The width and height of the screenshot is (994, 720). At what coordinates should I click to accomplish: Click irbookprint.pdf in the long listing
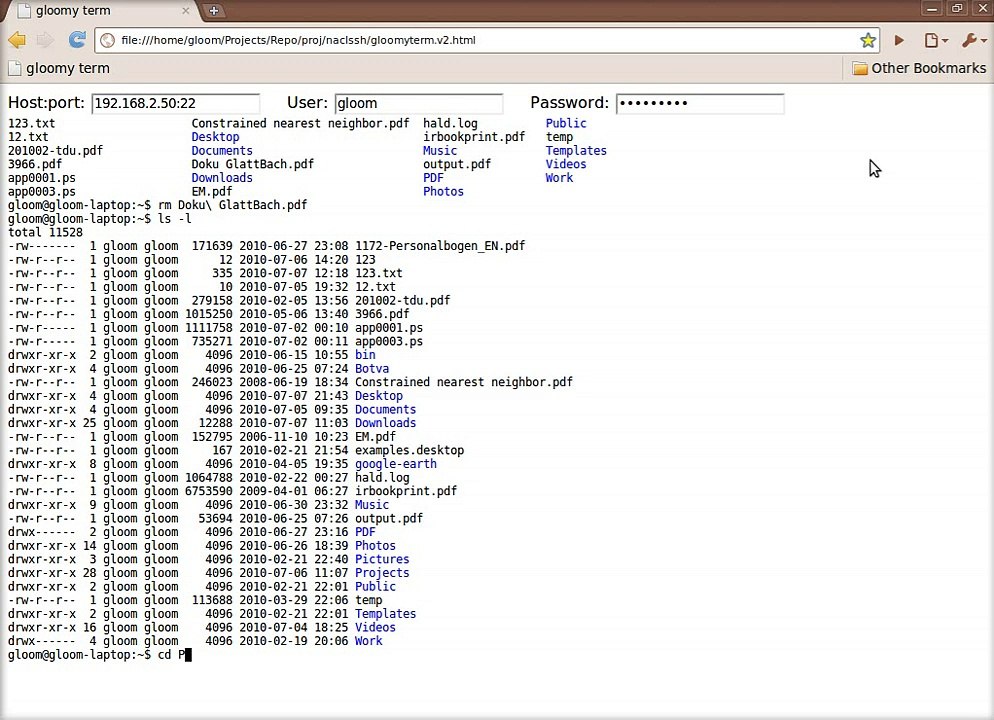click(x=406, y=491)
